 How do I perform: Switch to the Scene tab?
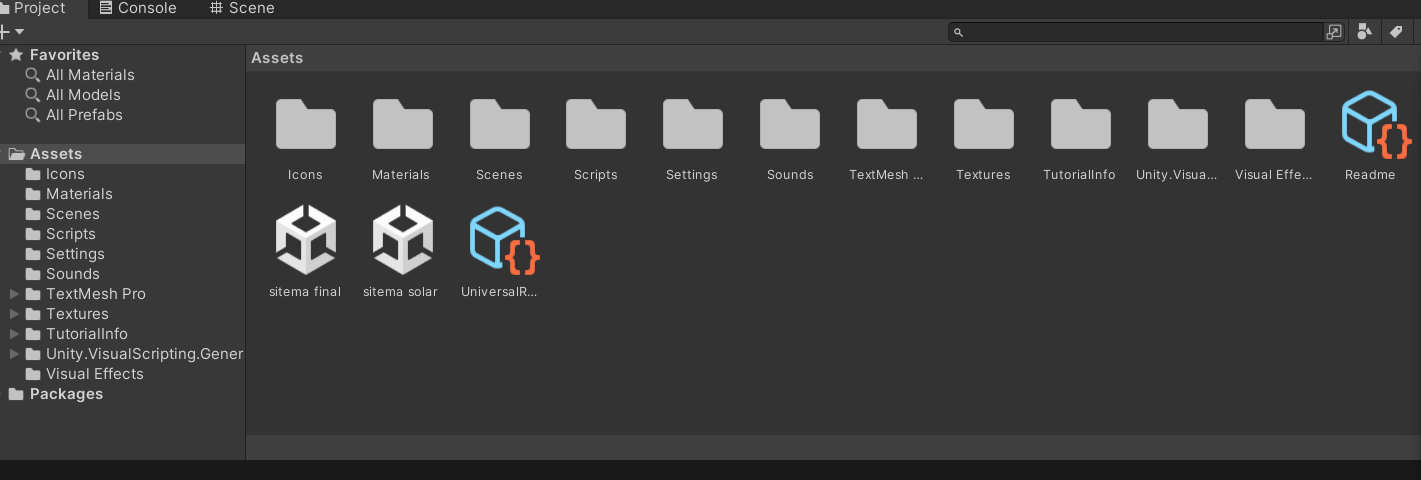[x=242, y=8]
